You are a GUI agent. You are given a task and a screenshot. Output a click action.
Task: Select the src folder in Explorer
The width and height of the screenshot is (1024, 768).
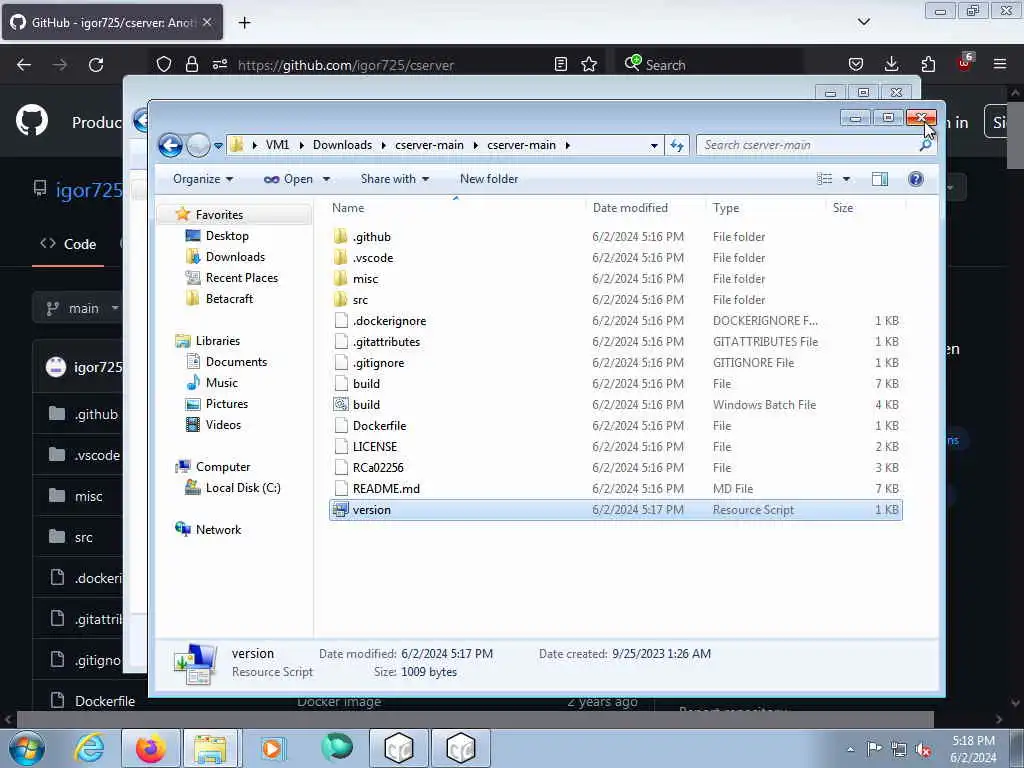tap(615, 300)
